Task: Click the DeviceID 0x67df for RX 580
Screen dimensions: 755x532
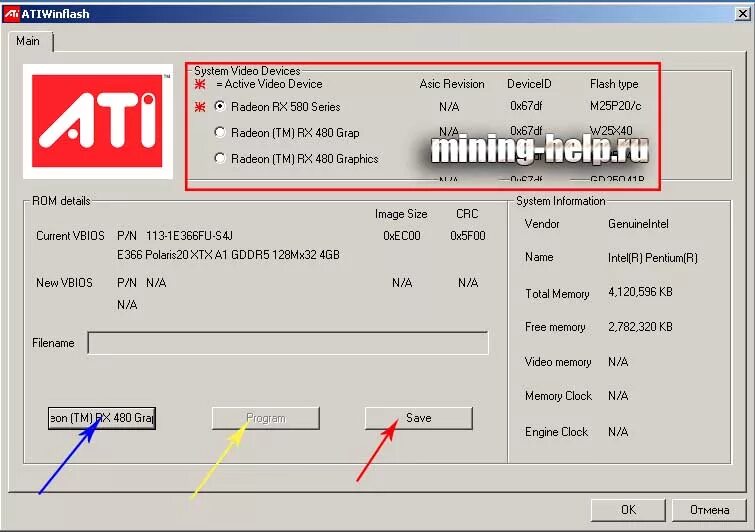Action: tap(526, 106)
